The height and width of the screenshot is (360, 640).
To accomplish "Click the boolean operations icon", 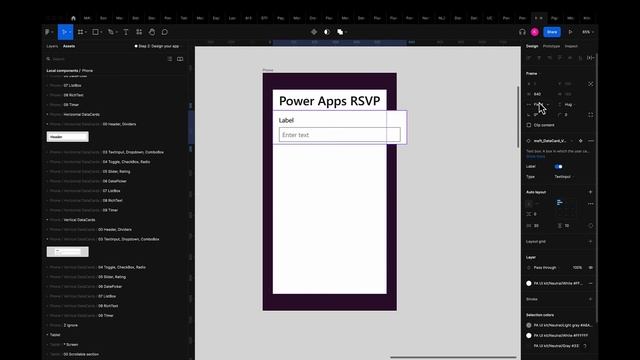I will 340,32.
